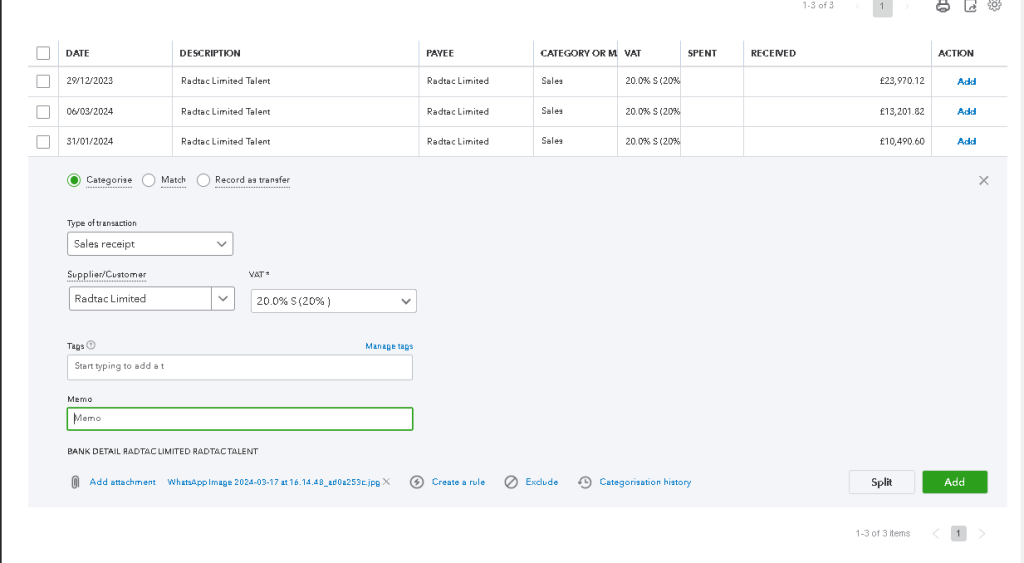Screen dimensions: 1024x563
Task: Click the paperclip attachment icon
Action: pyautogui.click(x=75, y=482)
